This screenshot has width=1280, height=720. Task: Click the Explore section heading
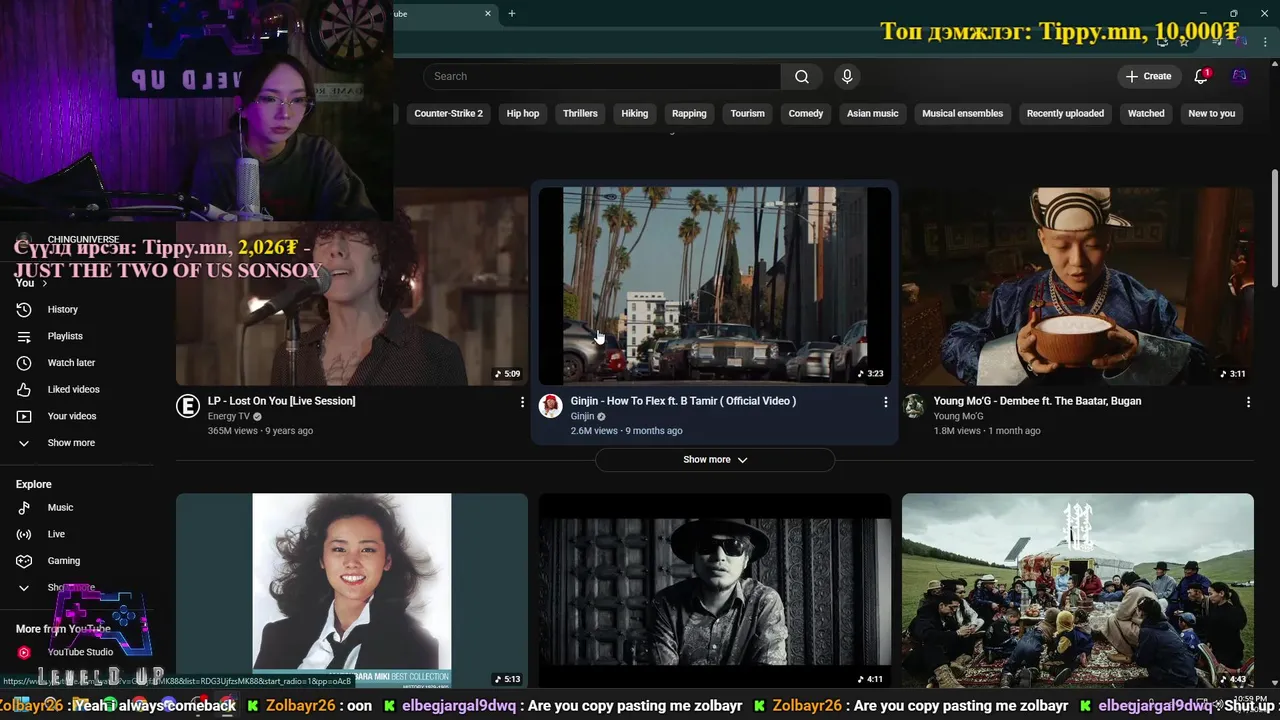[x=34, y=484]
